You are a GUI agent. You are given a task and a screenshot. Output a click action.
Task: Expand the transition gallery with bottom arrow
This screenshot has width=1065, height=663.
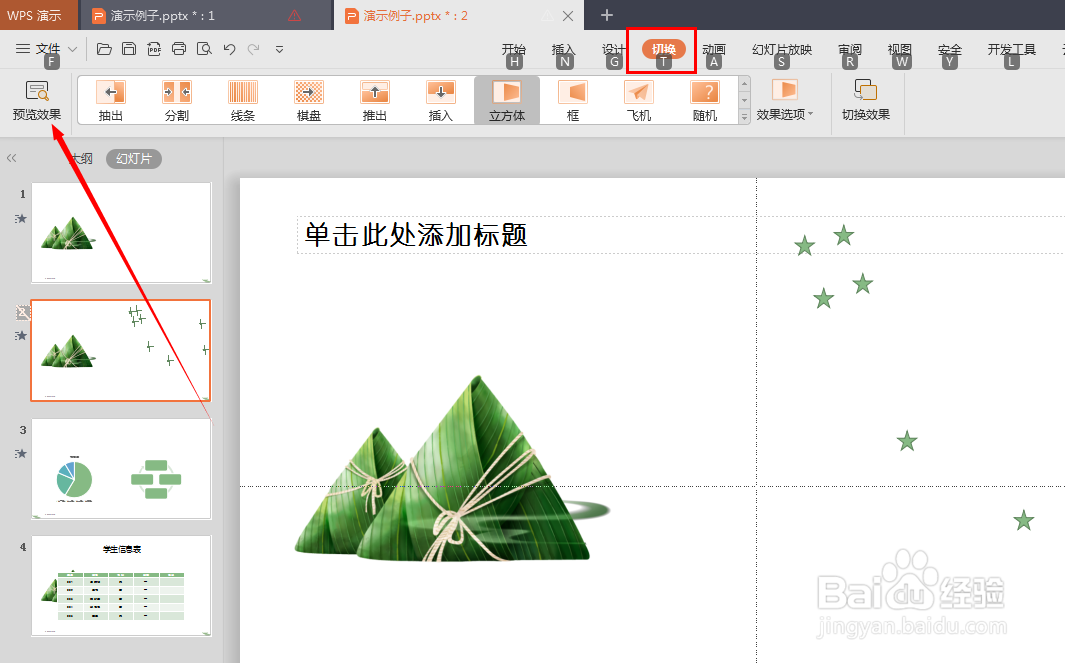click(744, 117)
